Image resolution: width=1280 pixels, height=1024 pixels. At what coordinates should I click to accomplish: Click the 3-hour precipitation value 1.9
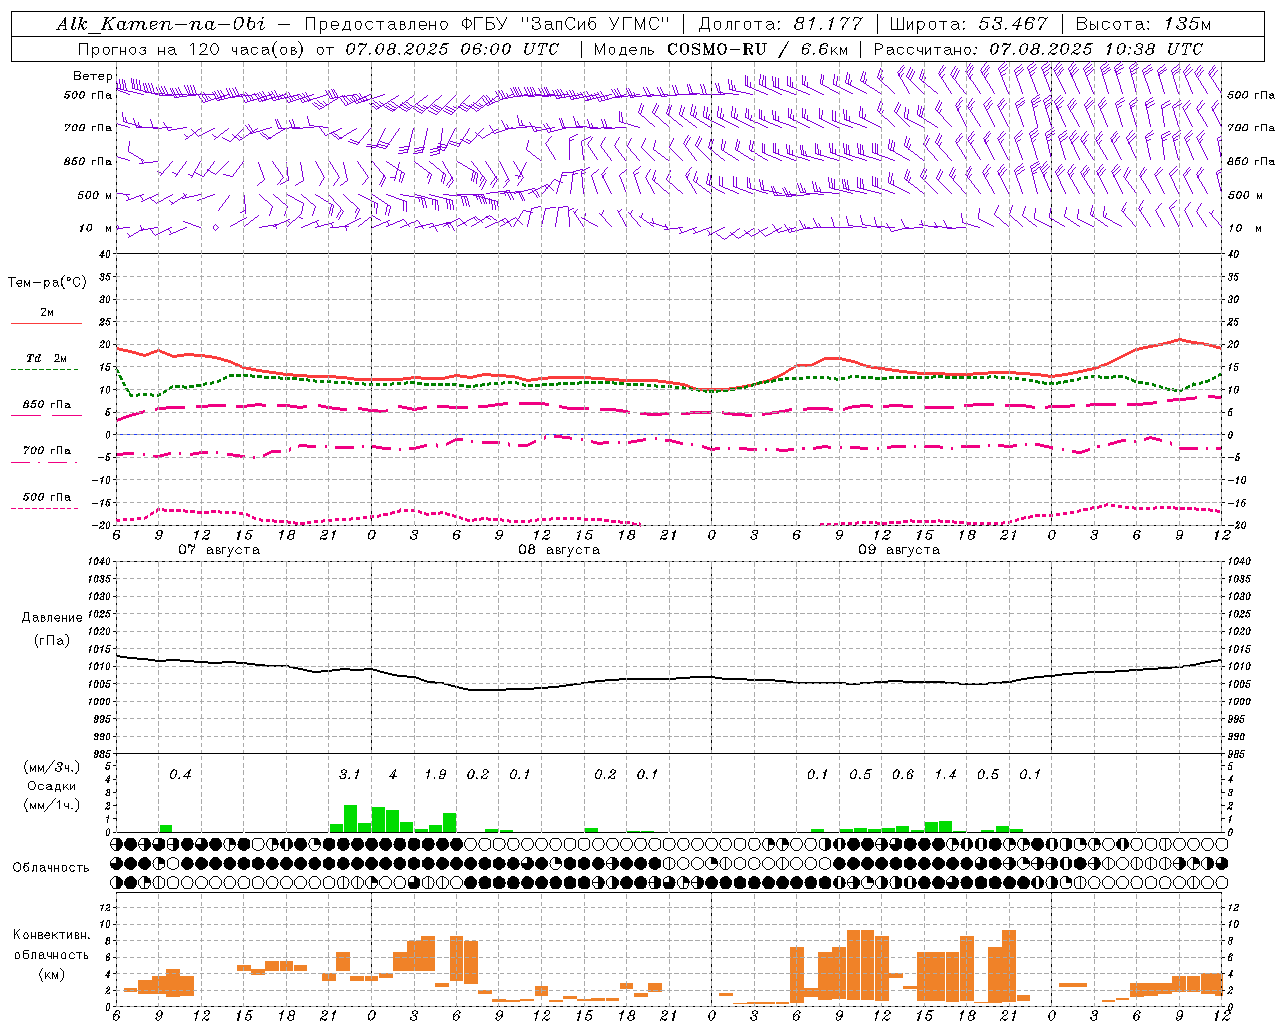435,774
